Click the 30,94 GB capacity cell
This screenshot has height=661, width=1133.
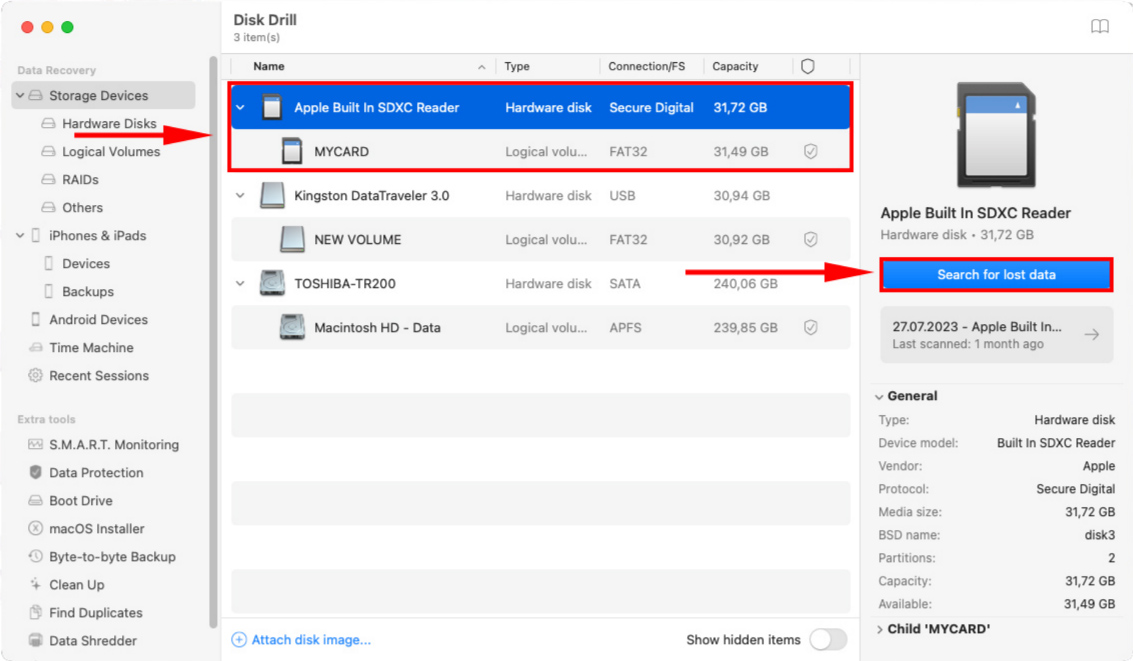[x=741, y=196]
